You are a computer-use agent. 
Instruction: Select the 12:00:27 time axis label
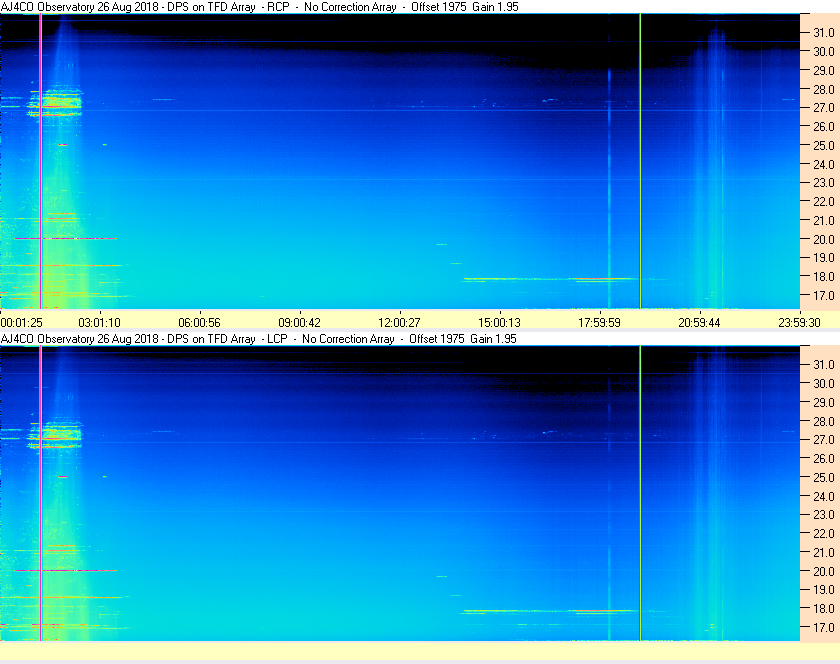click(400, 323)
